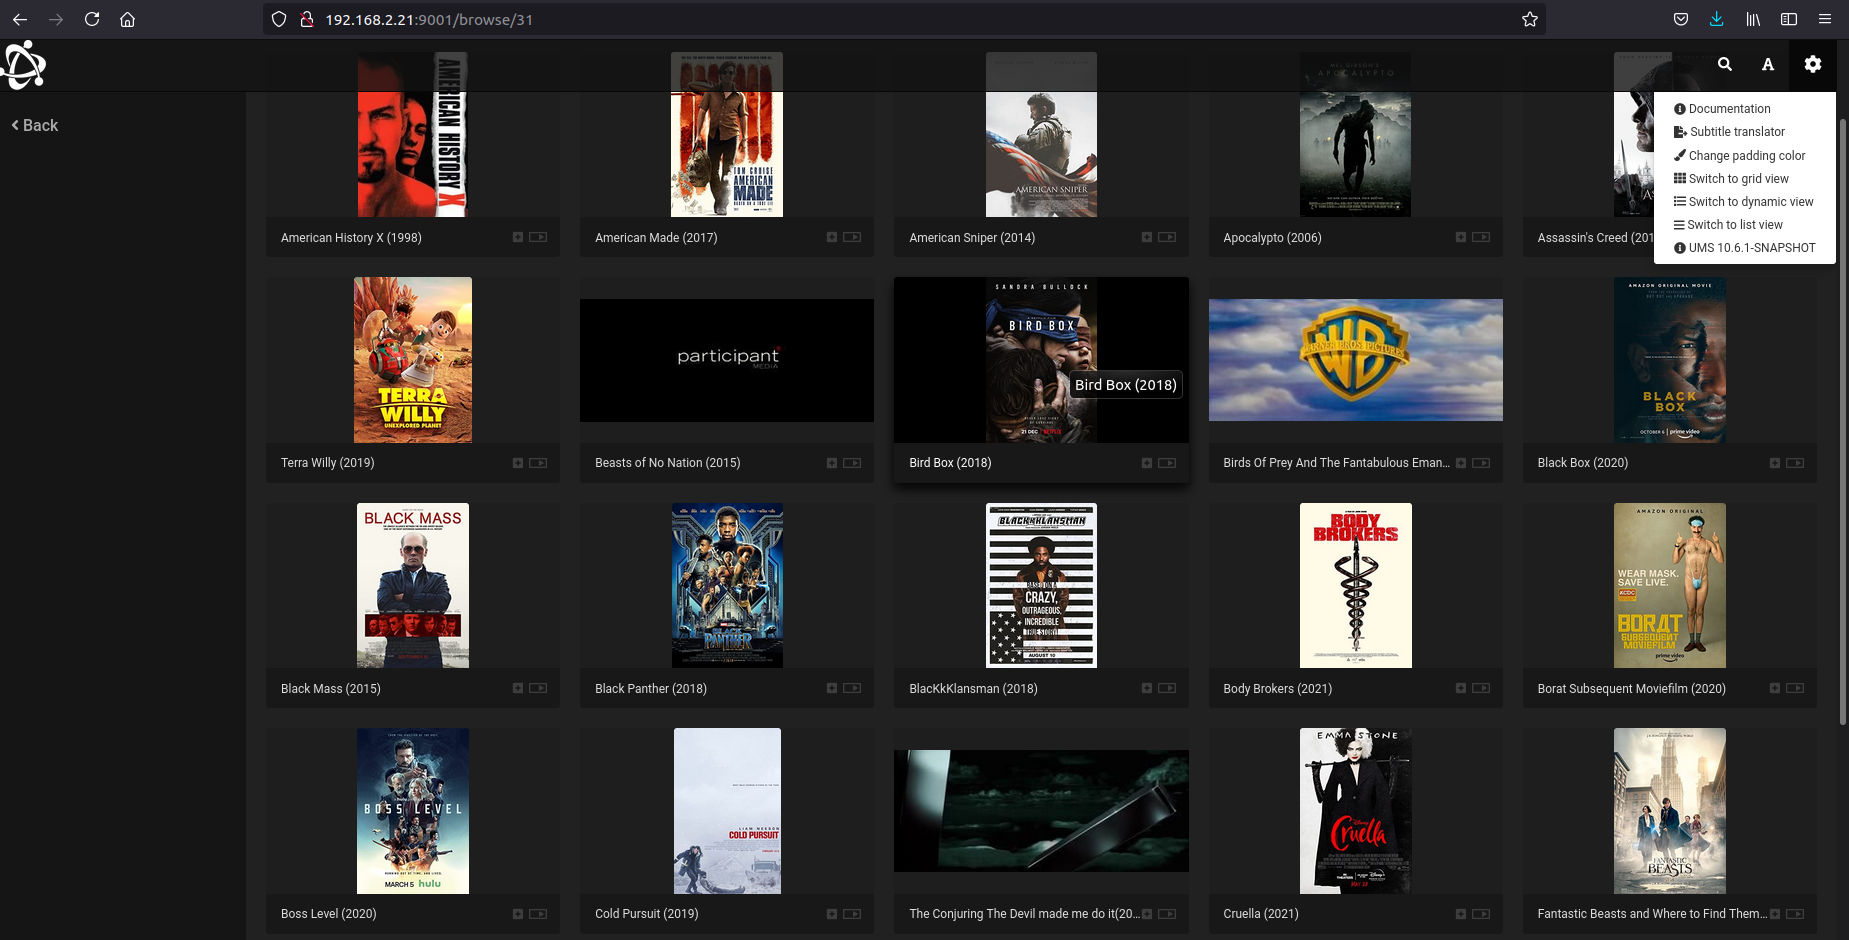Add Terra Willy to playlist
The image size is (1849, 940).
pyautogui.click(x=518, y=463)
